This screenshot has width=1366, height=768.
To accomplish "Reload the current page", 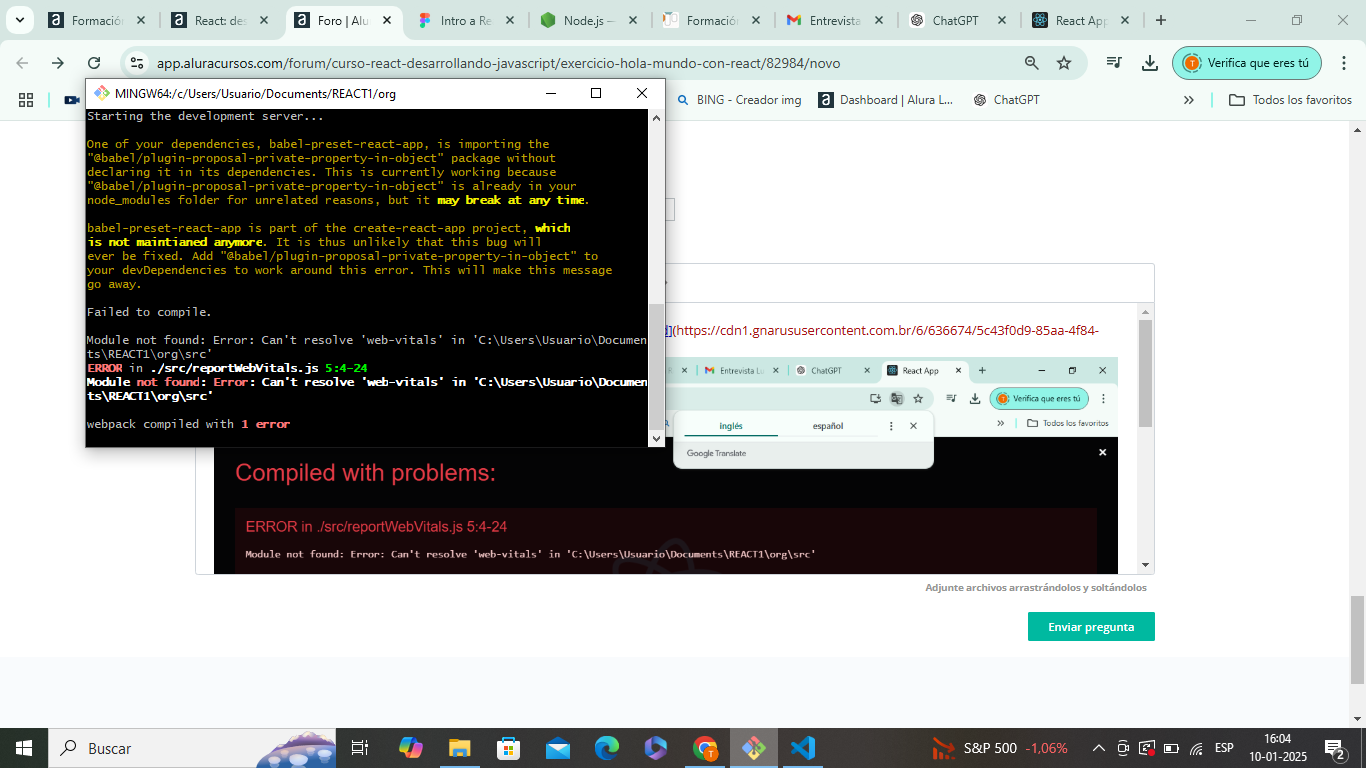I will point(94,63).
